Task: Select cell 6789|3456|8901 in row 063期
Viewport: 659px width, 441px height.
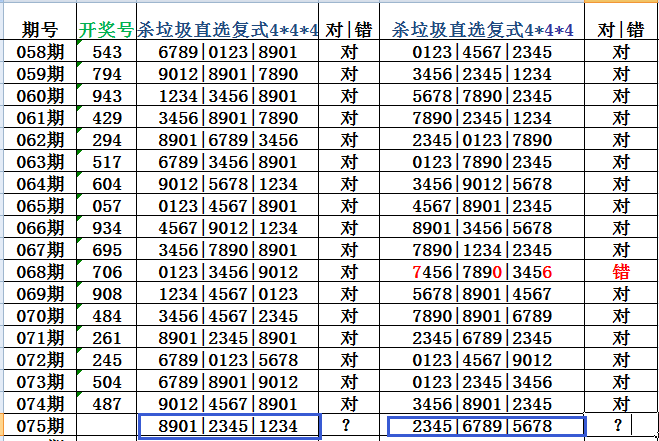Action: [227, 161]
